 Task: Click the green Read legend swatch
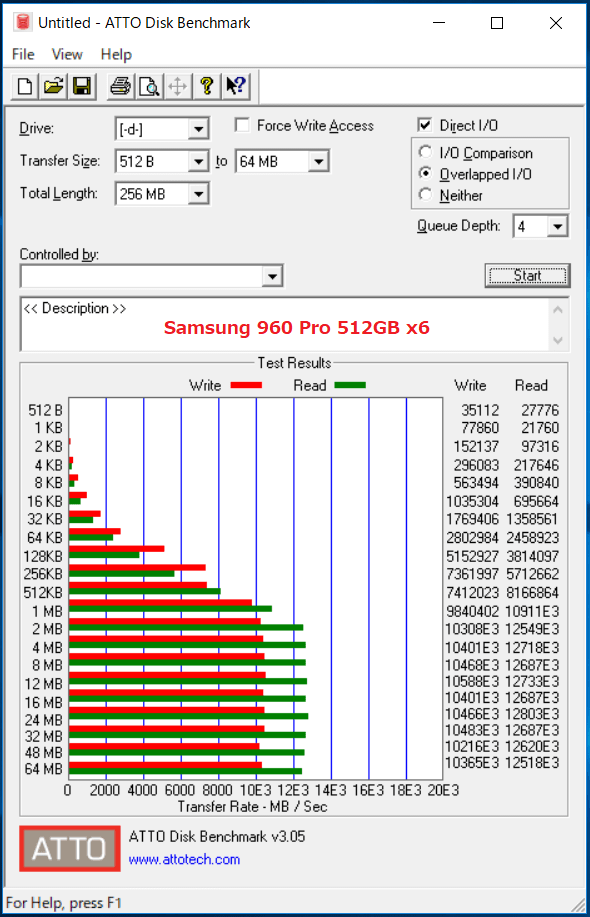click(350, 385)
